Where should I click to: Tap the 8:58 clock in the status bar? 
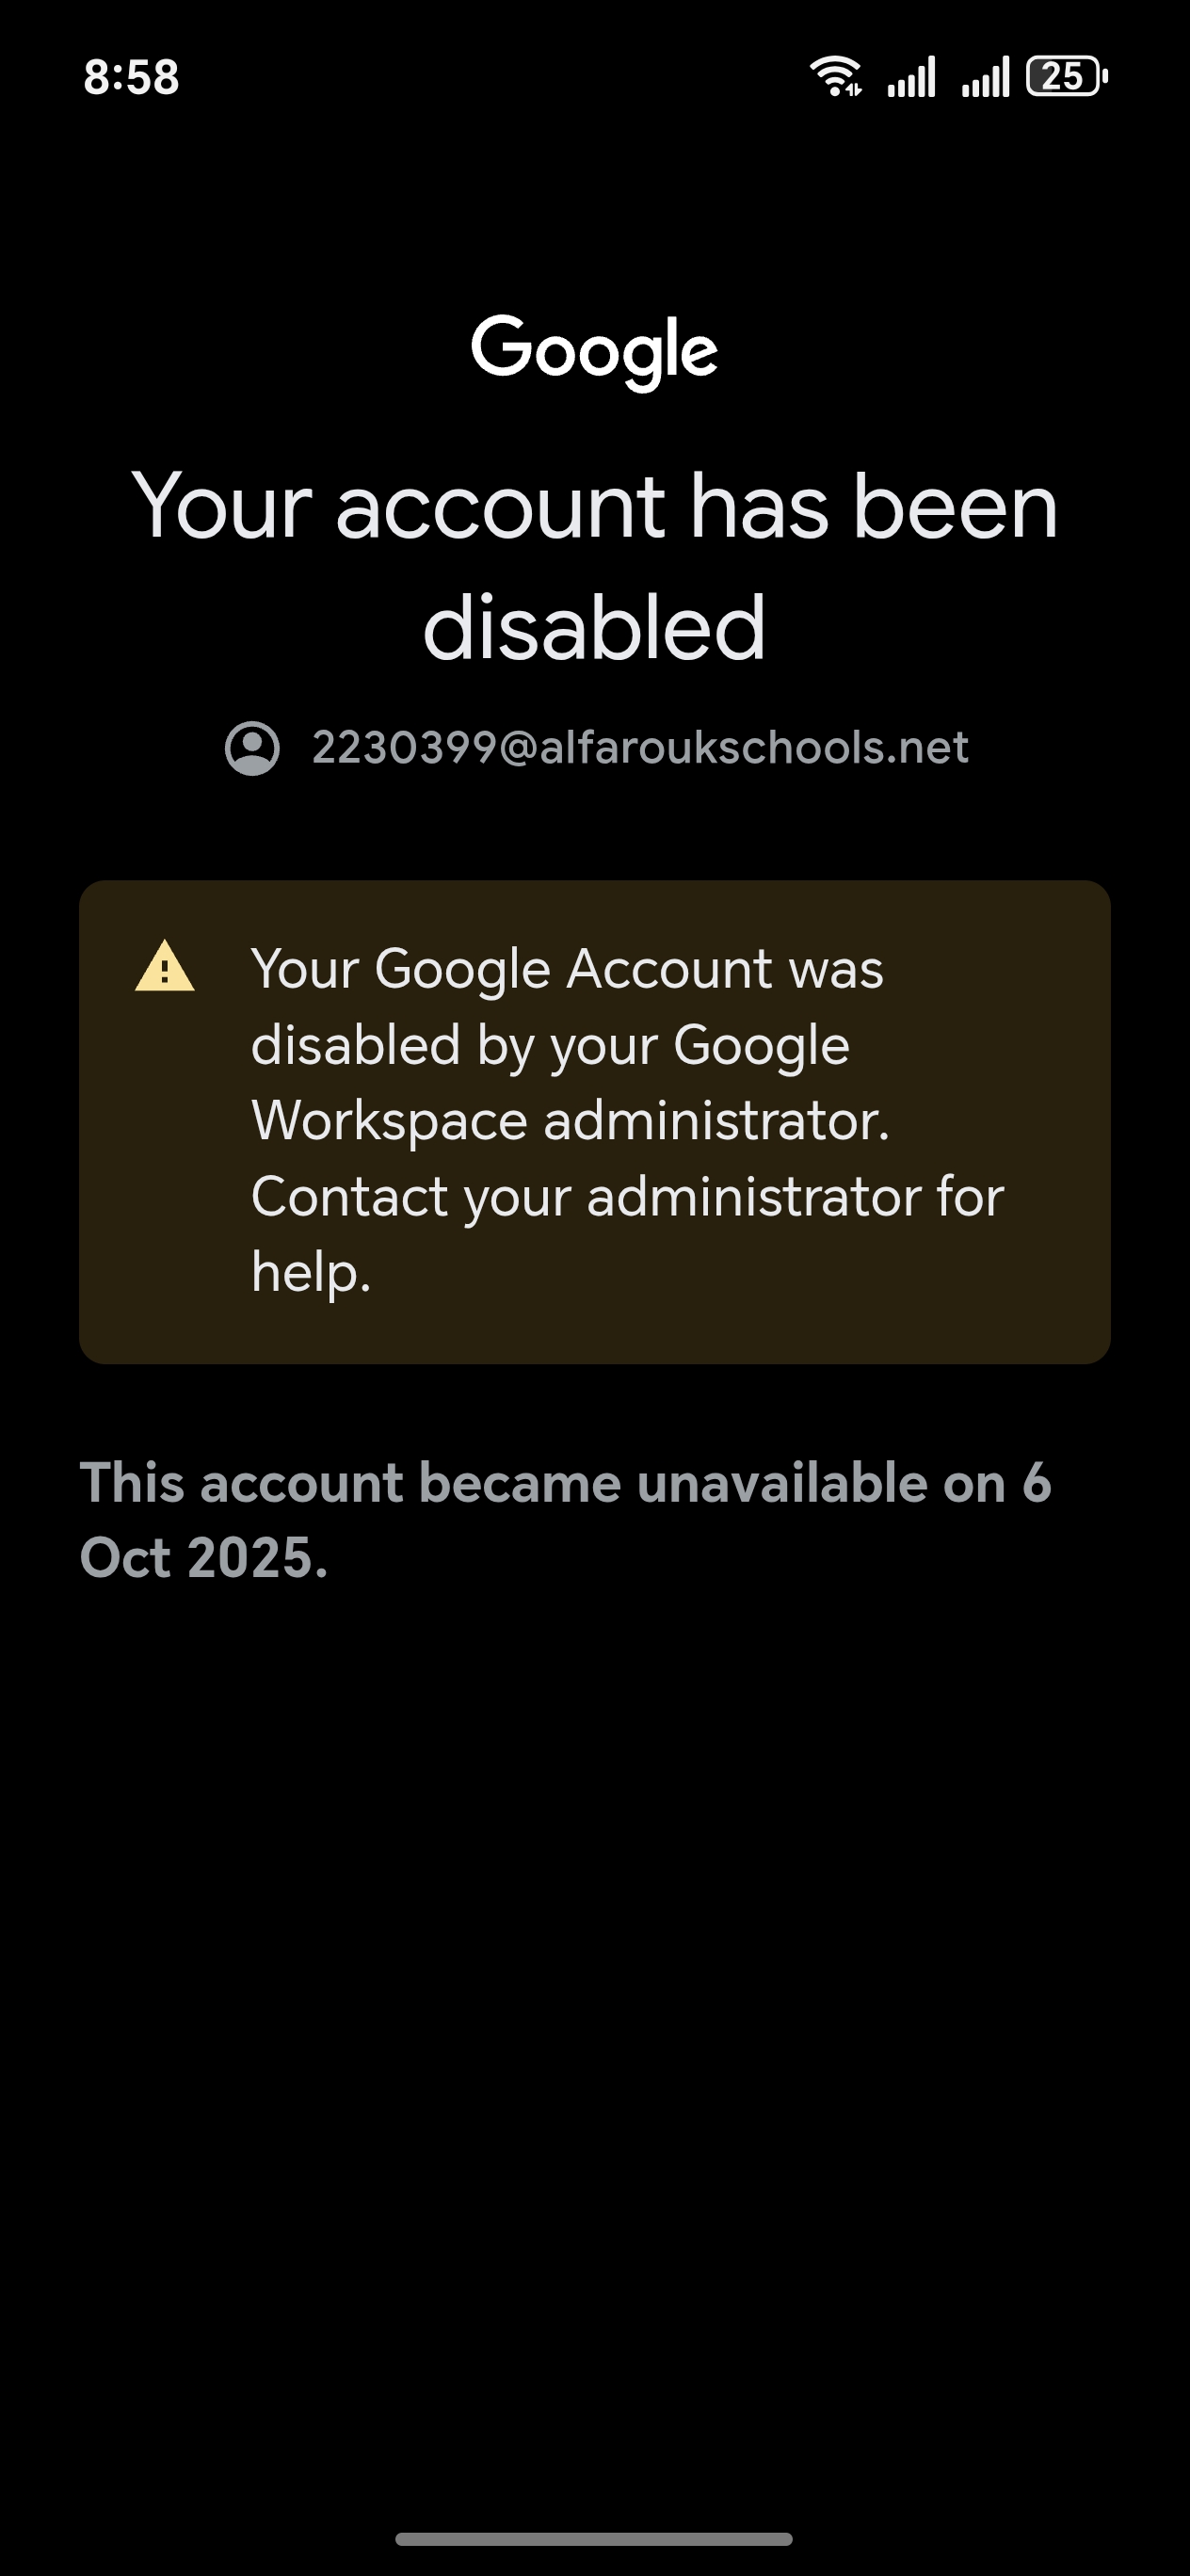pos(131,77)
